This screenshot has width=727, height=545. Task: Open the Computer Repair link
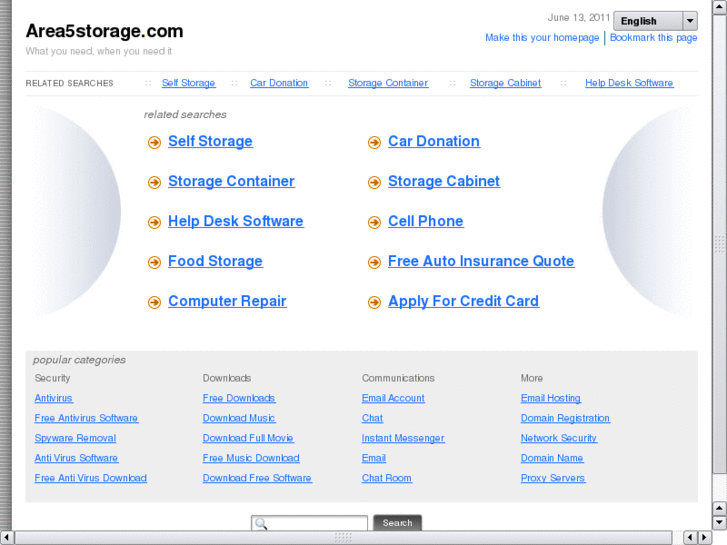pyautogui.click(x=227, y=301)
